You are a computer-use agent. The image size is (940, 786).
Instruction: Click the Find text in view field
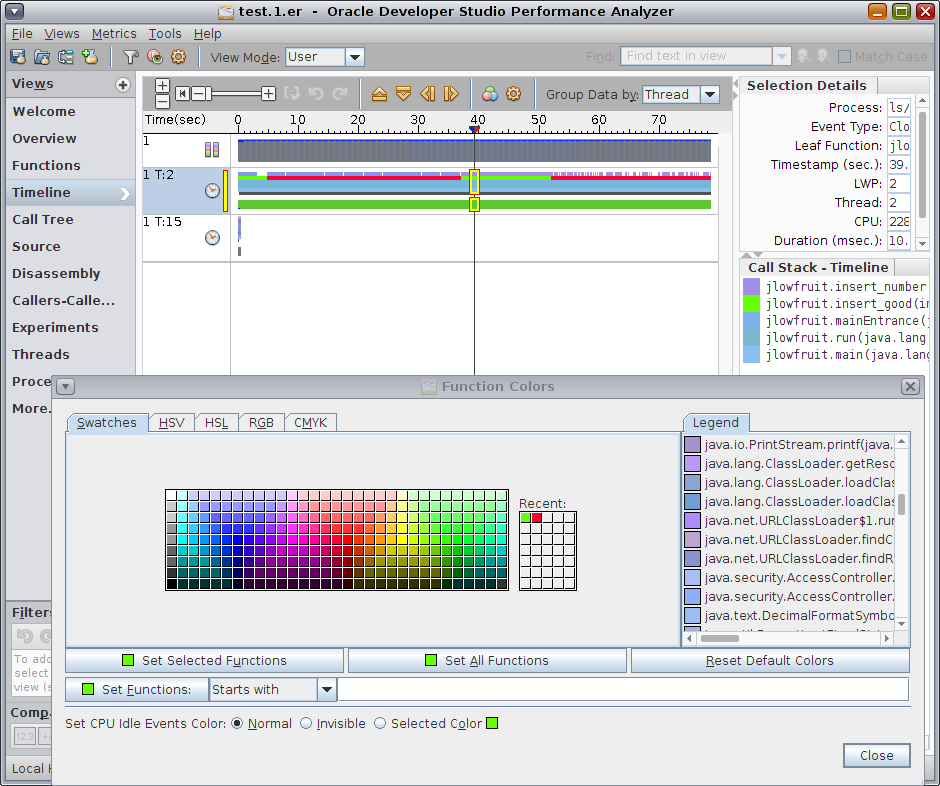pos(696,56)
